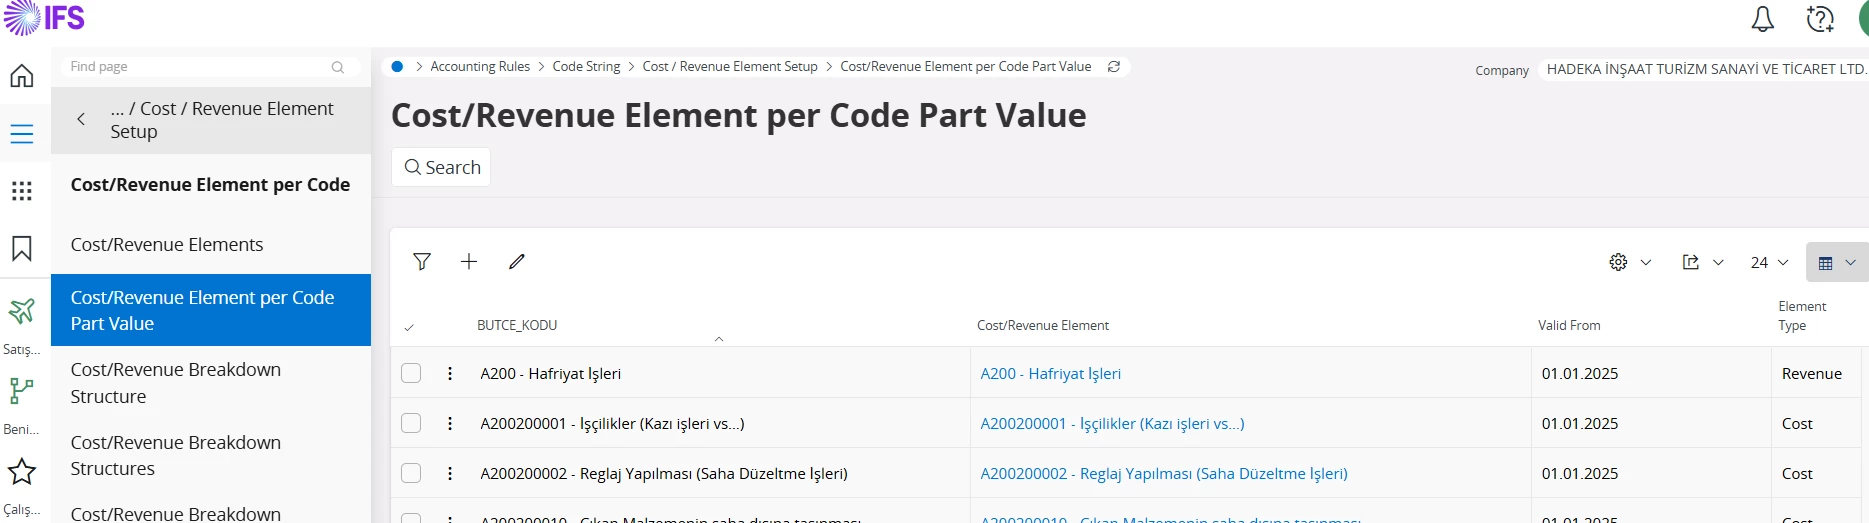
Task: Open Code String breadcrumb
Action: (x=586, y=66)
